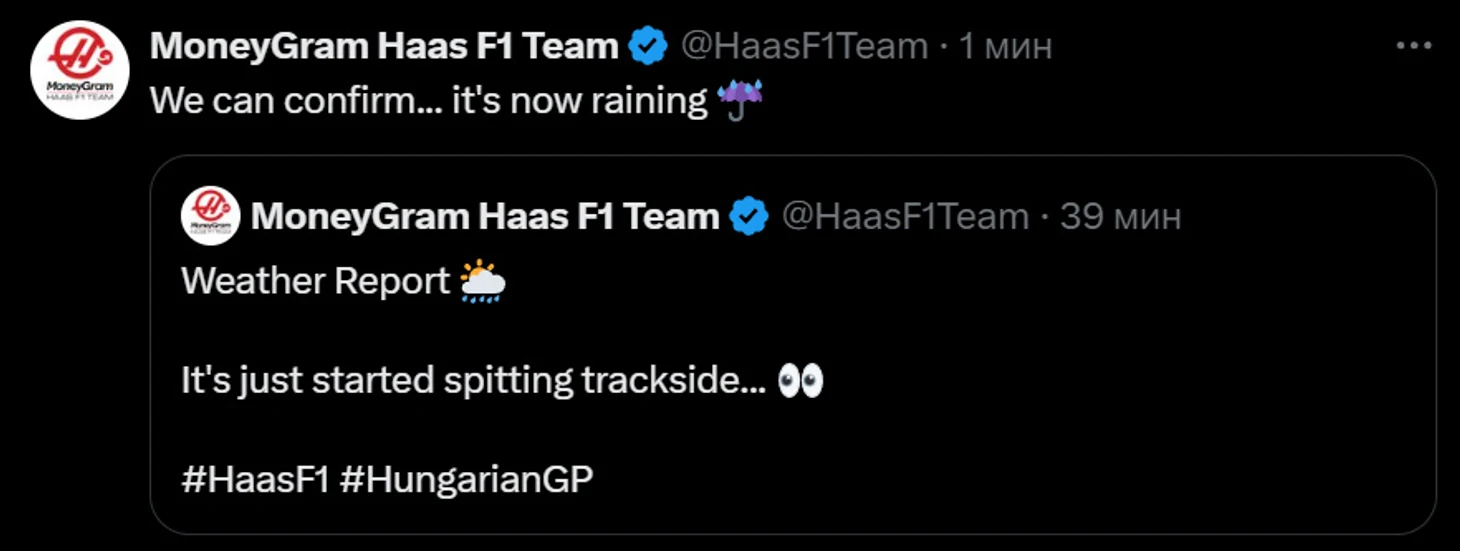Click the verified badge on main tweet

coord(649,46)
